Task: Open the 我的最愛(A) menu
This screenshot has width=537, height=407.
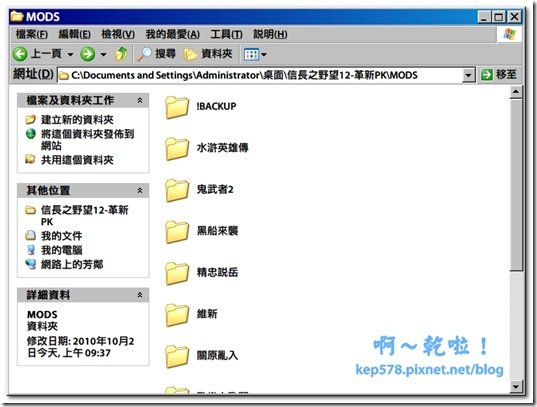Action: click(173, 34)
